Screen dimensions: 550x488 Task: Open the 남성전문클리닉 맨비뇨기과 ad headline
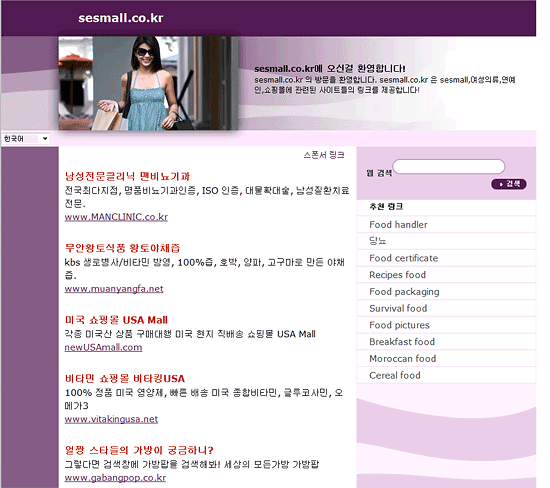(x=127, y=176)
